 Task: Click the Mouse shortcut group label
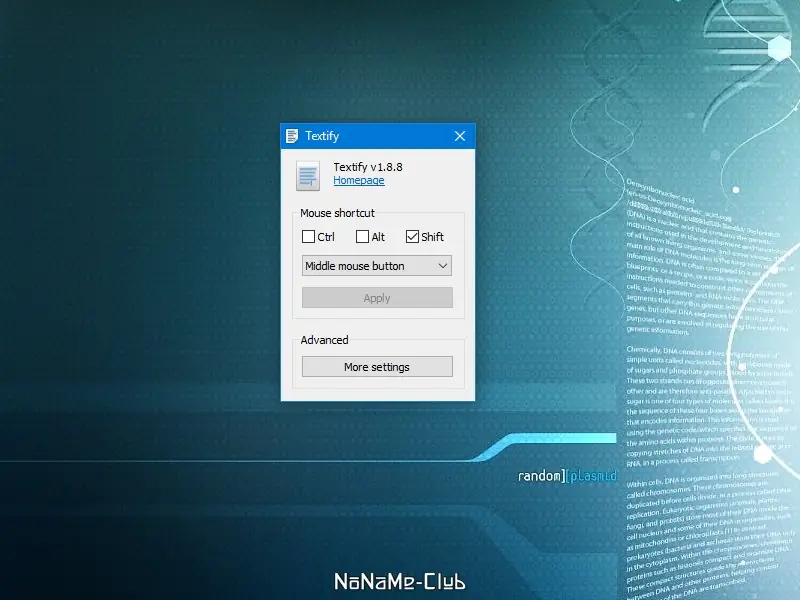337,213
